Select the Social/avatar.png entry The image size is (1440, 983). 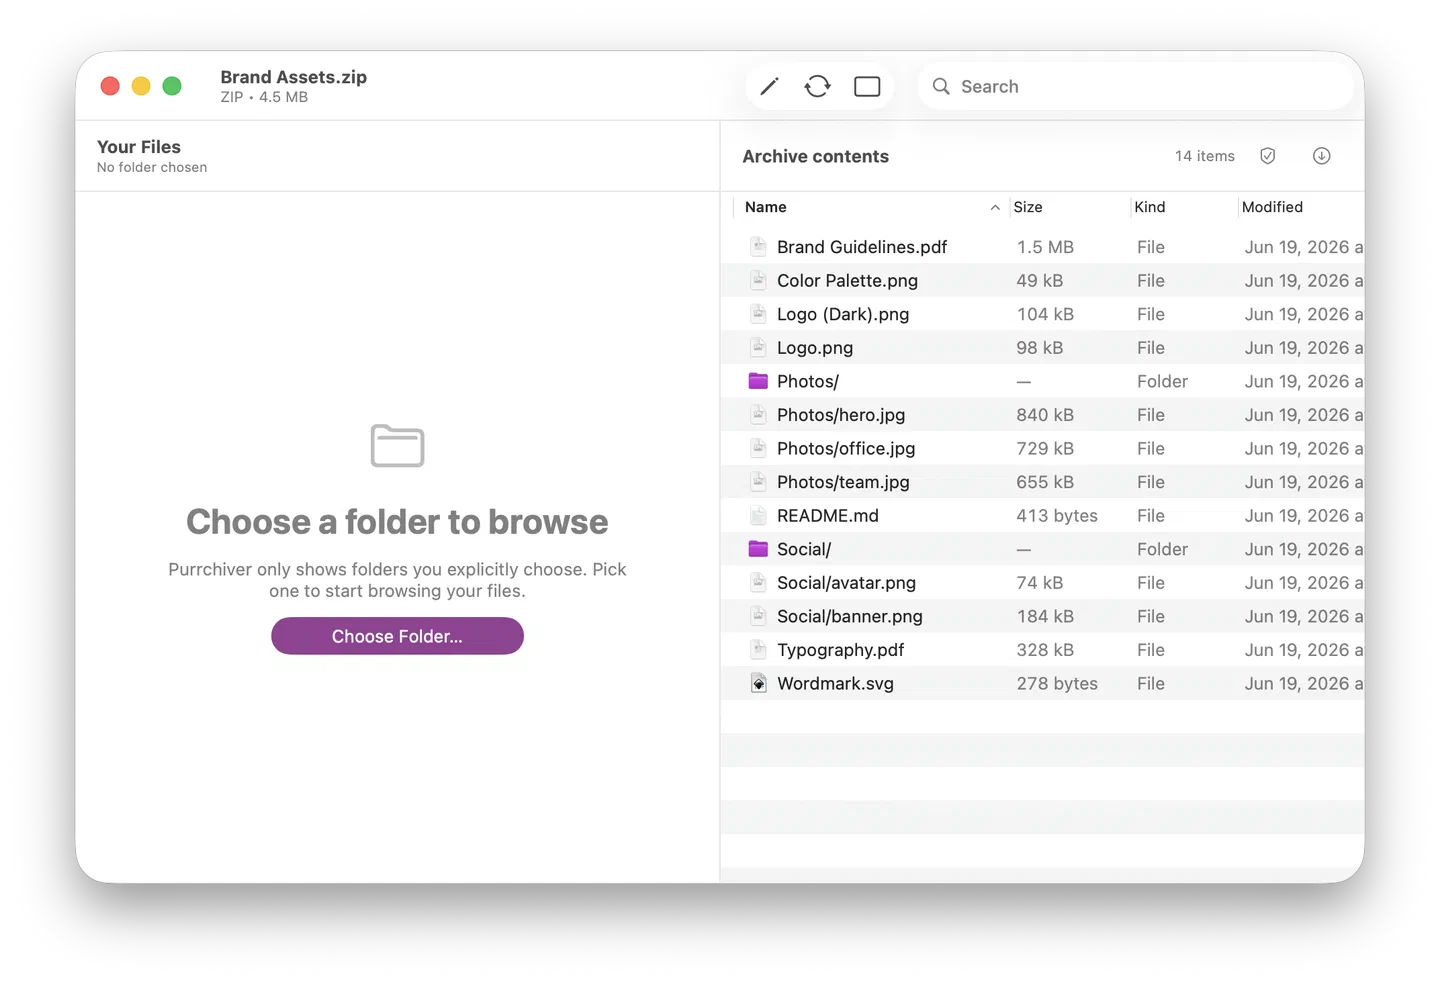tap(846, 583)
